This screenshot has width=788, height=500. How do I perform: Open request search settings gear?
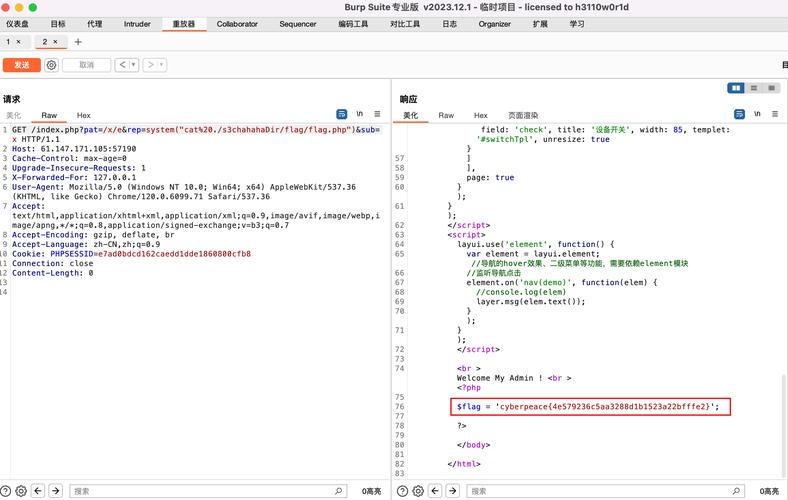[x=21, y=491]
